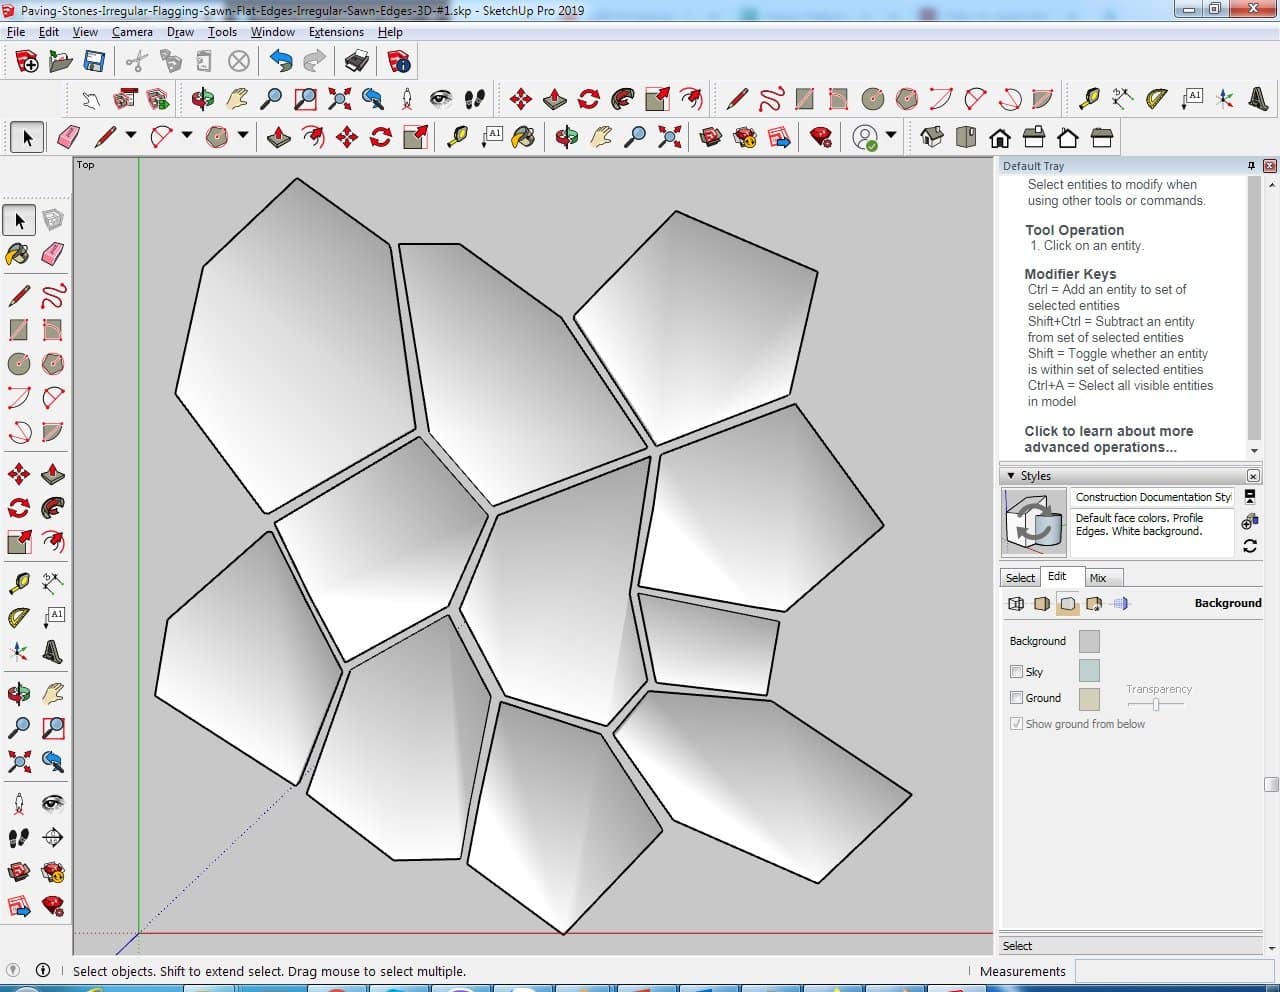Click the Save disk icon in top toolbar
Screen dimensions: 1280x992
pyautogui.click(x=94, y=62)
